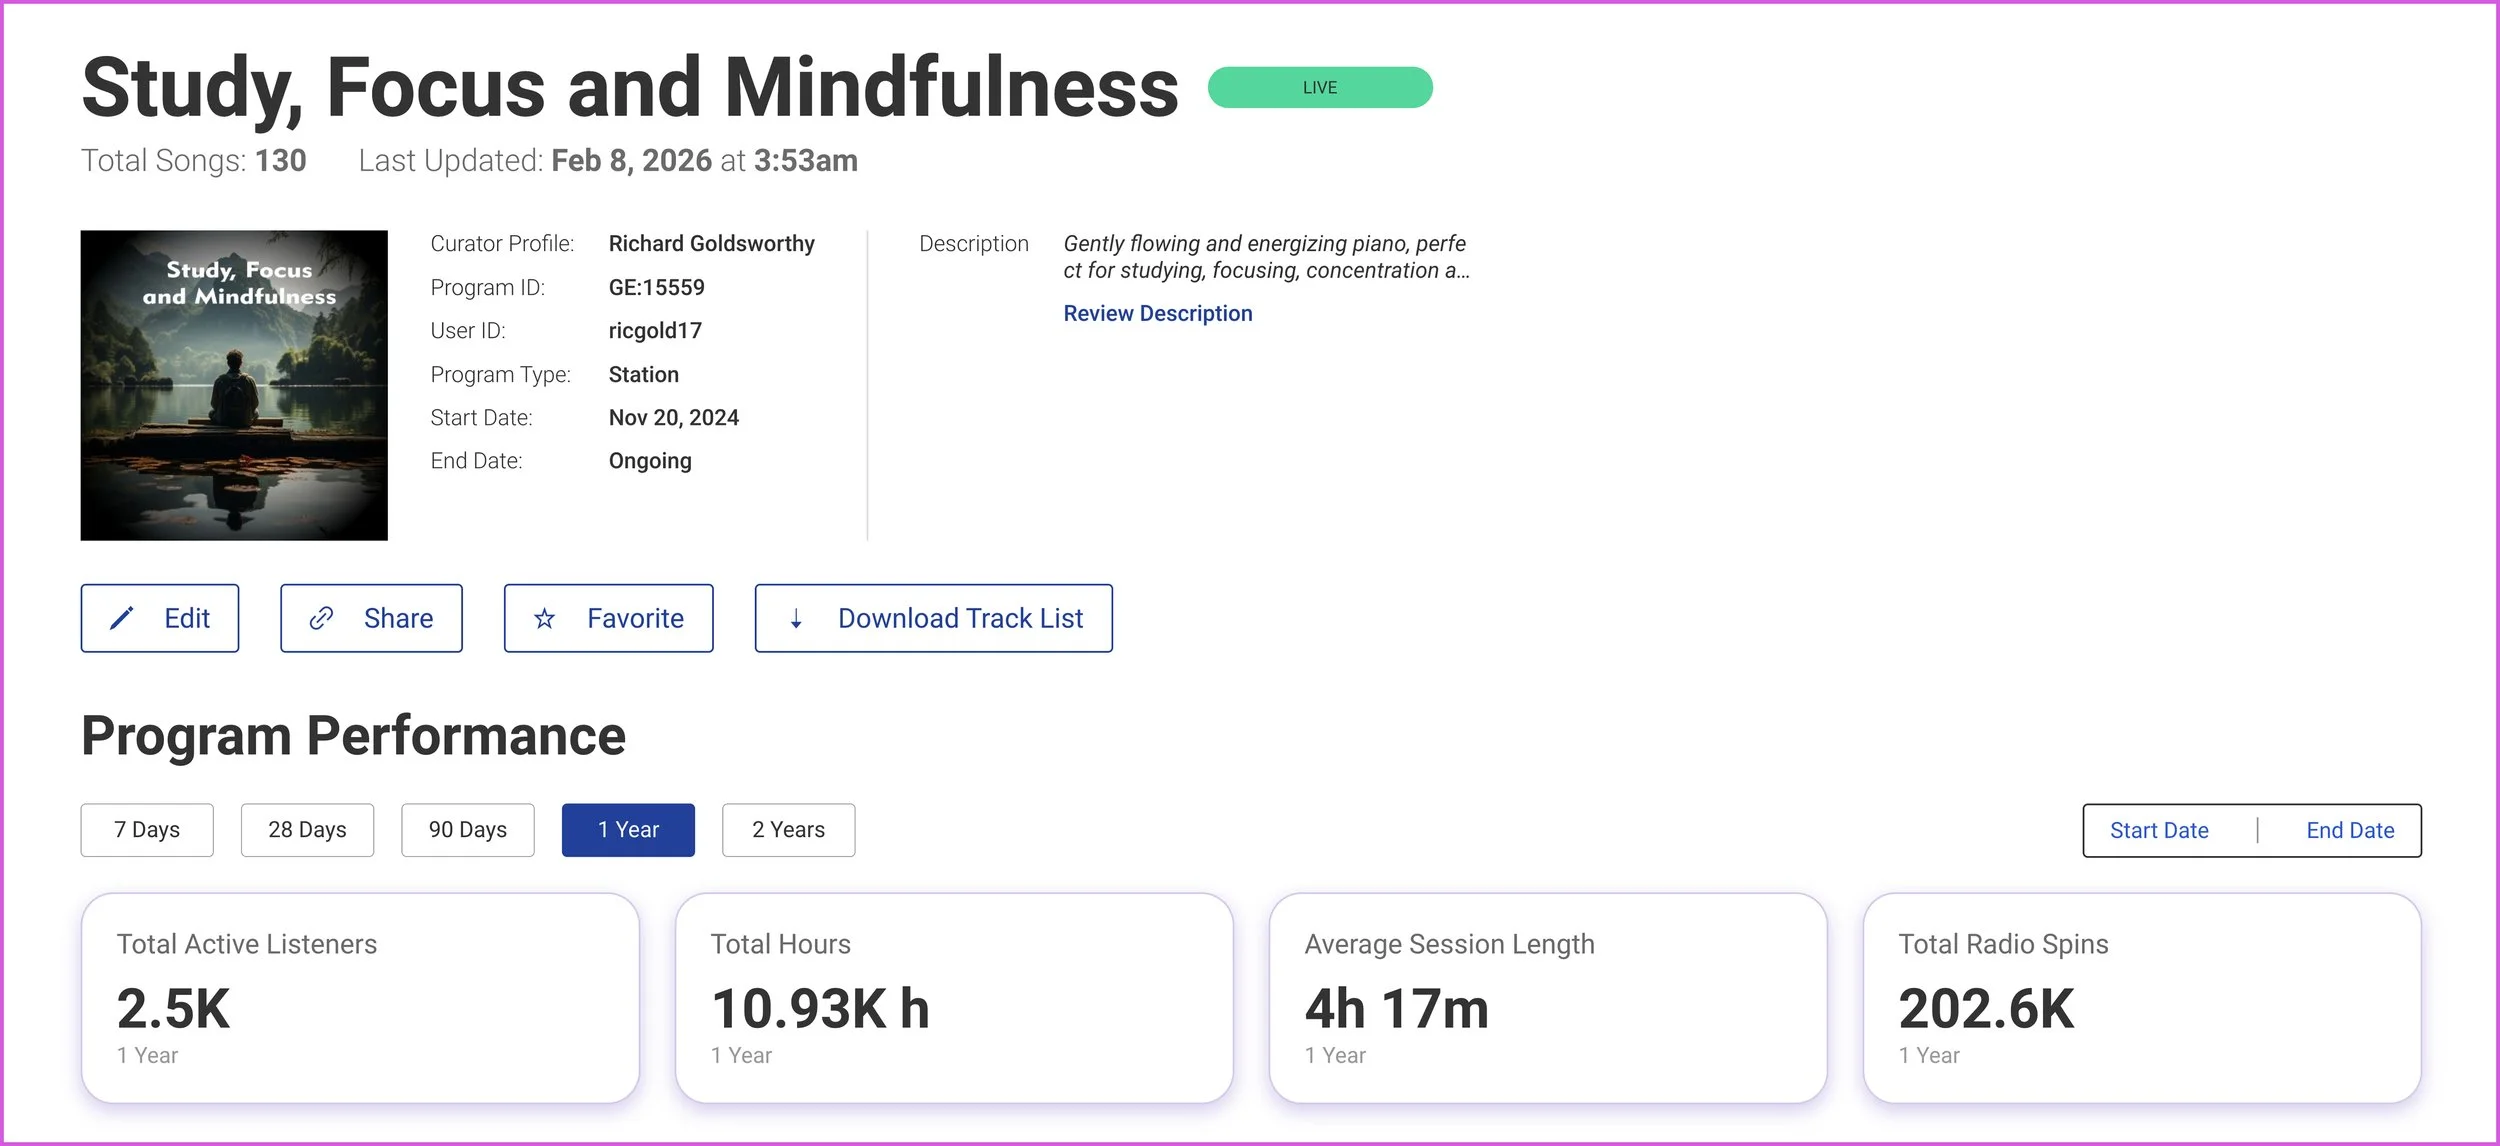The height and width of the screenshot is (1146, 2500).
Task: Switch to 2 Years performance view
Action: coord(788,830)
